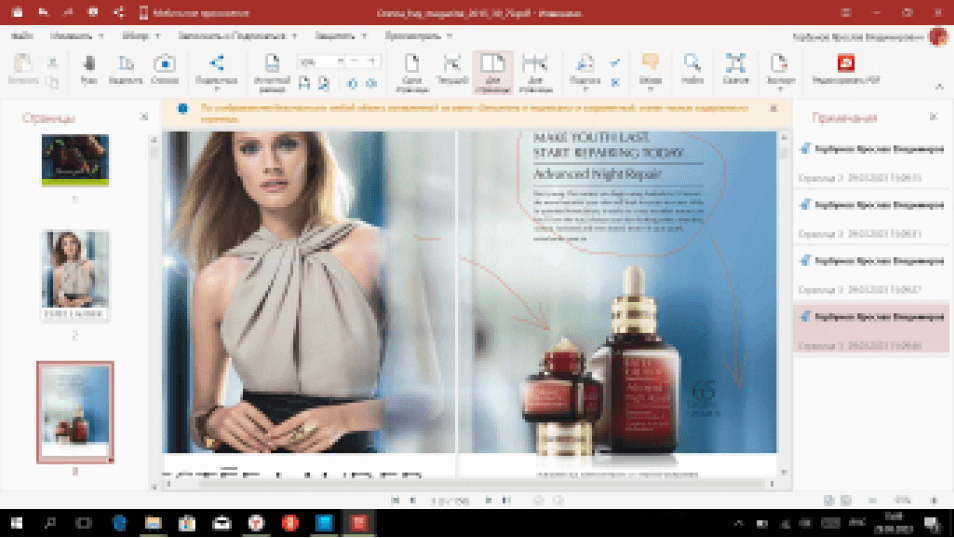Rotate the page clockwise
954x538 pixels.
pyautogui.click(x=371, y=83)
